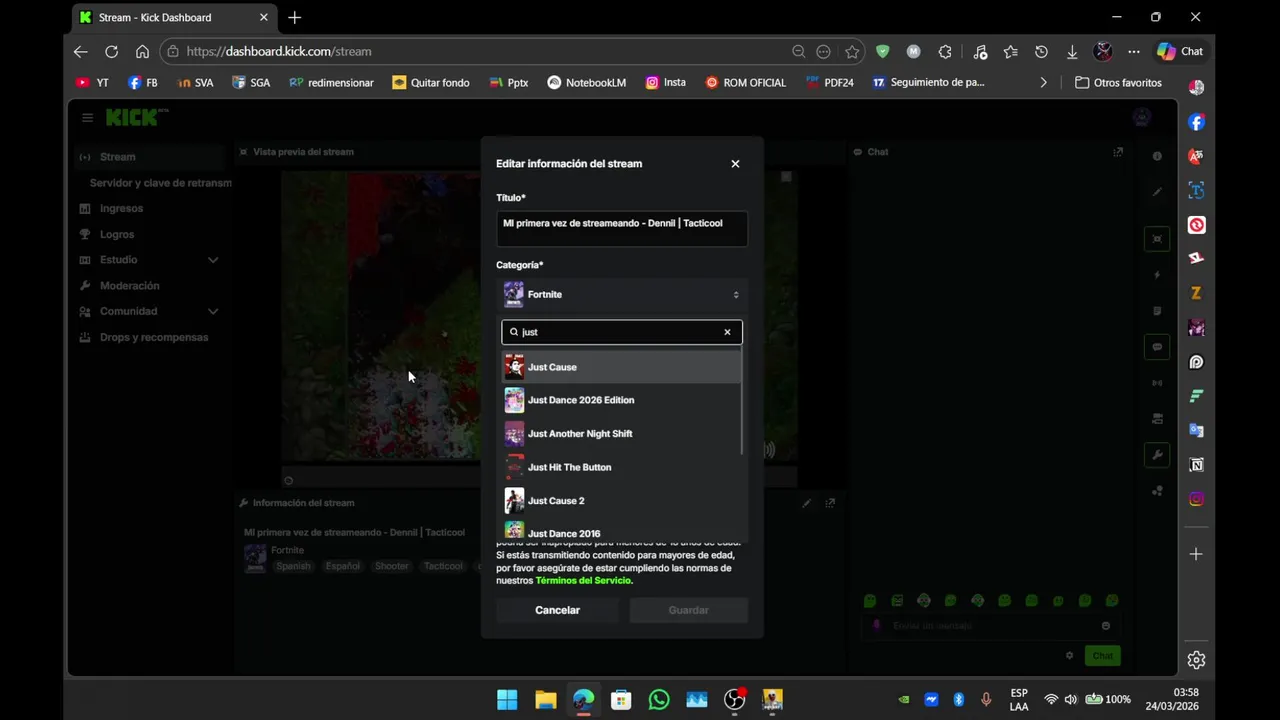Open the green shield extension
This screenshot has height=720, width=1280.
click(x=882, y=51)
